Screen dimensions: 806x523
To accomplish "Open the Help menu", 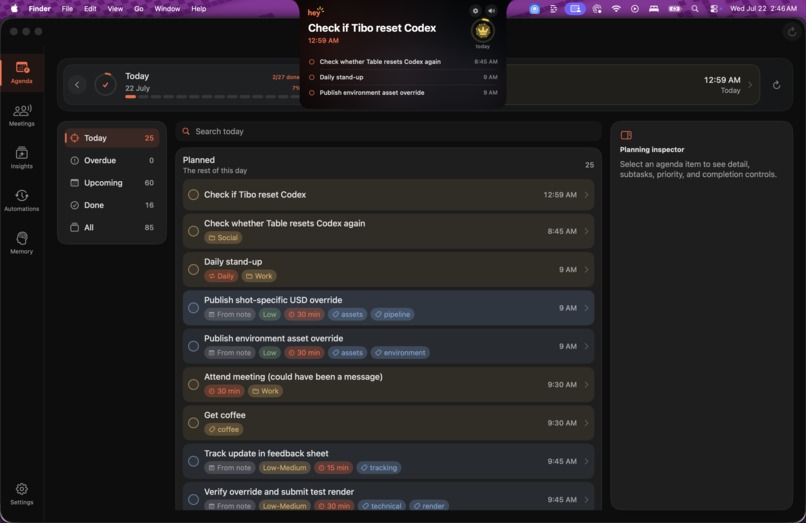I will pos(198,9).
